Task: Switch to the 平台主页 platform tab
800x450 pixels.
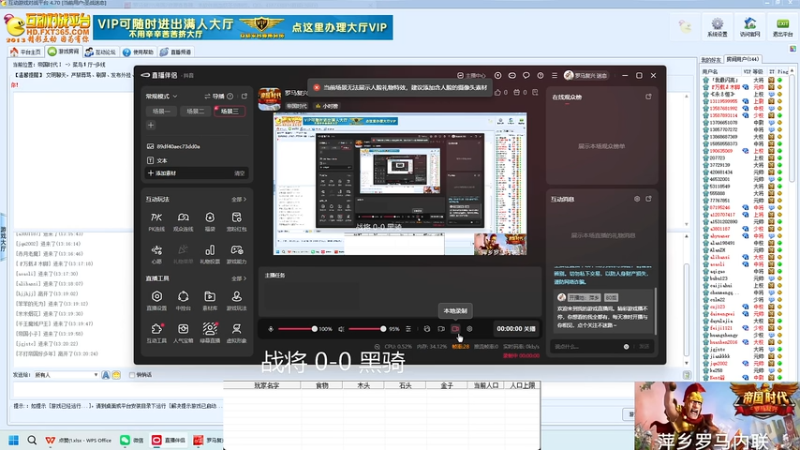Action: [x=26, y=52]
